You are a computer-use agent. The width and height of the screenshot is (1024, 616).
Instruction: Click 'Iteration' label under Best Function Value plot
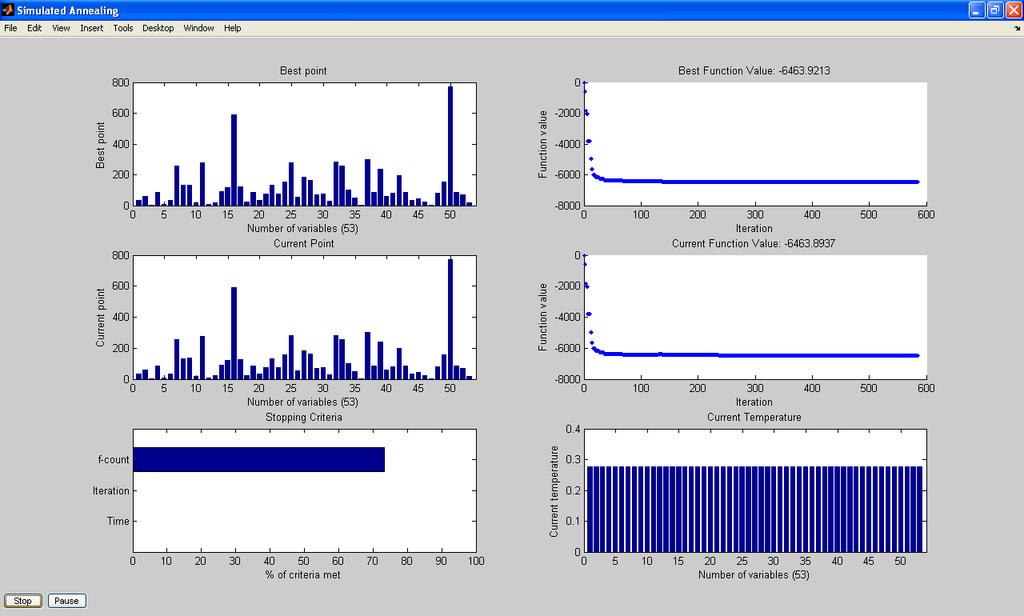click(754, 229)
